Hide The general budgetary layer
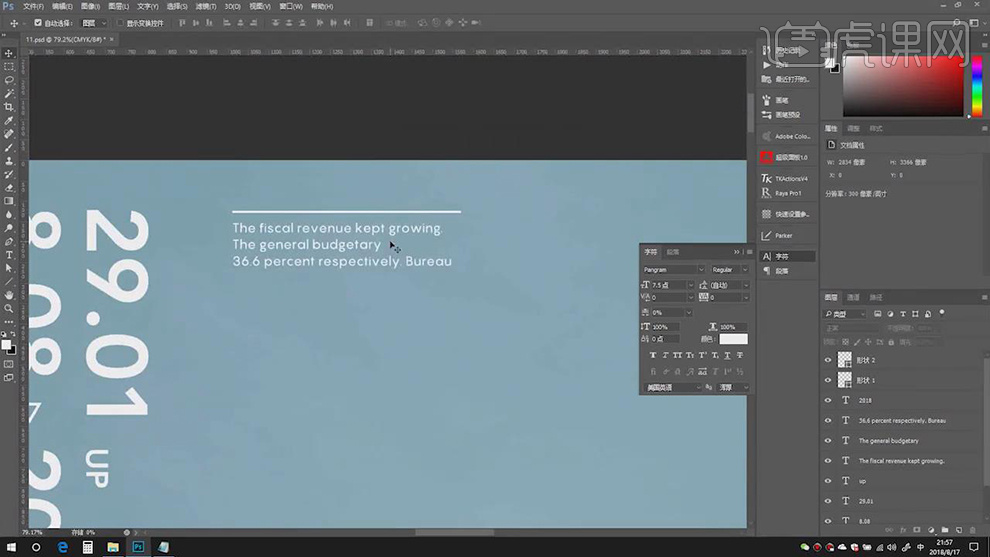Image resolution: width=990 pixels, height=557 pixels. [828, 441]
